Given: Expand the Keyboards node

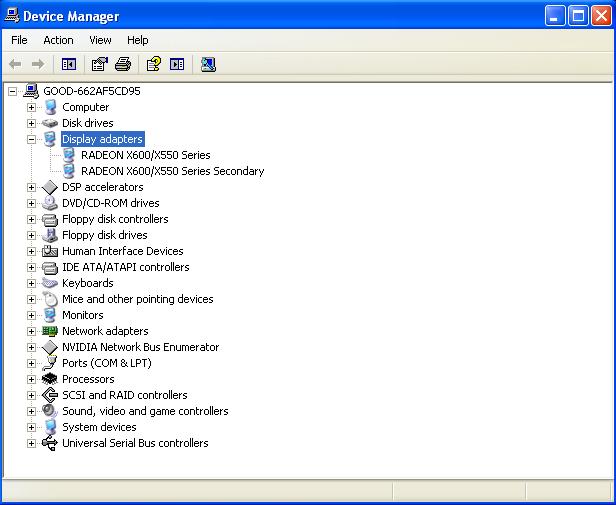Looking at the screenshot, I should click(31, 283).
